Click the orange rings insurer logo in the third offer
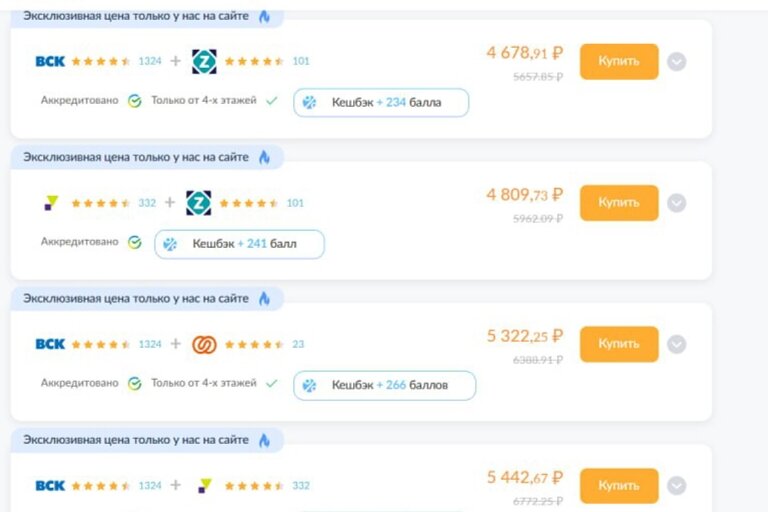Screen dimensions: 768x512 pyautogui.click(x=204, y=344)
